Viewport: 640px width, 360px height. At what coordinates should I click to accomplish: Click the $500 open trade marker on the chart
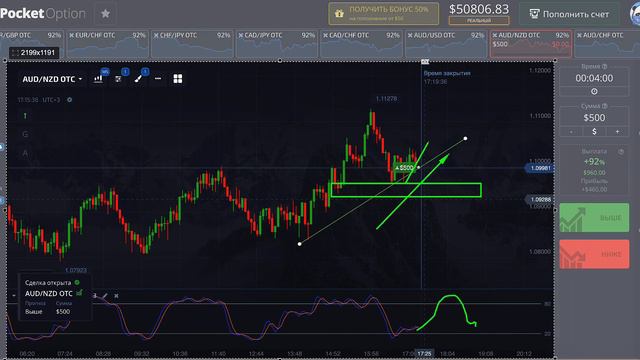[x=404, y=168]
